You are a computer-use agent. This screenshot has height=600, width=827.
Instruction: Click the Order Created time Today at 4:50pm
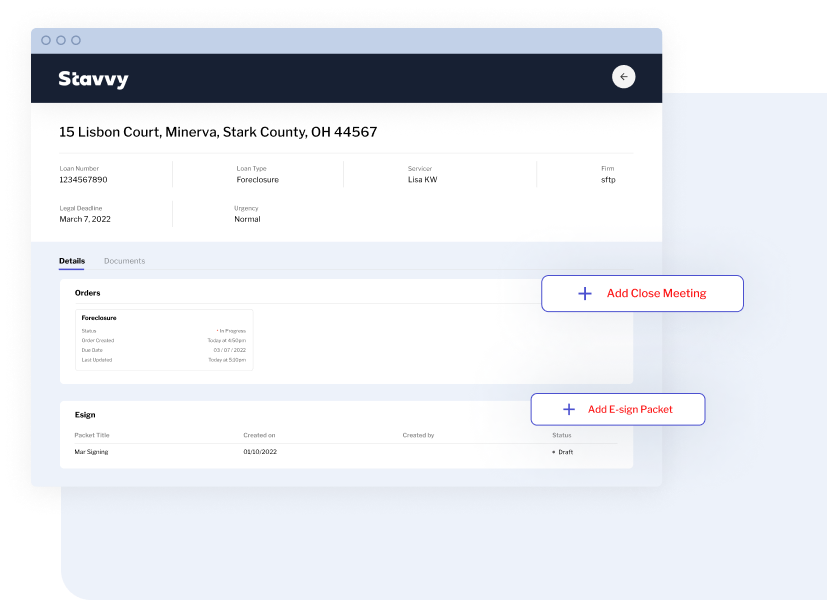[227, 341]
